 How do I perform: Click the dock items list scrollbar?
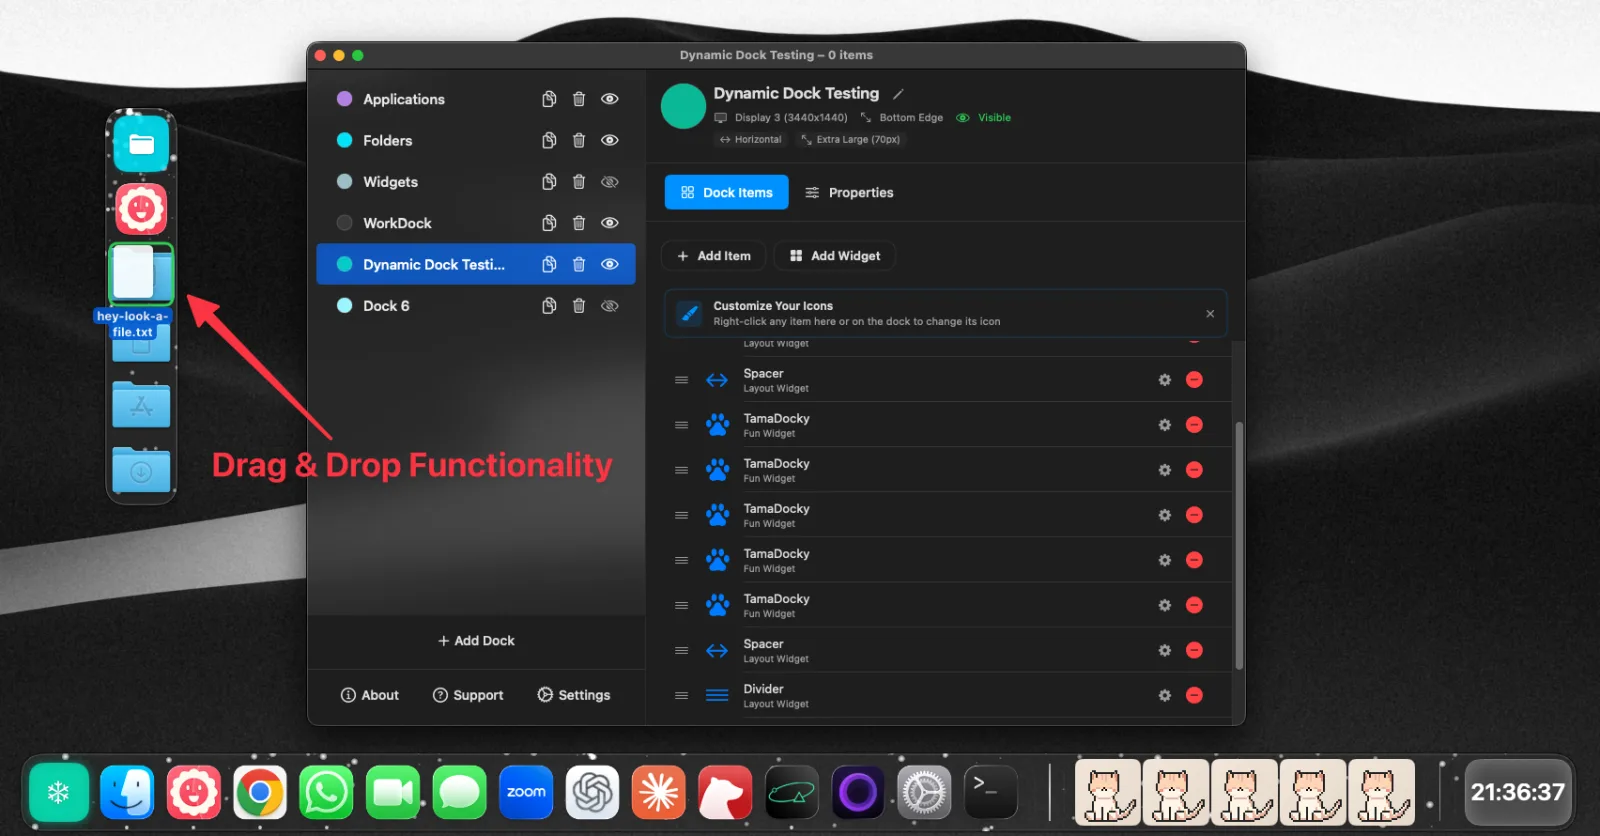pyautogui.click(x=1239, y=546)
